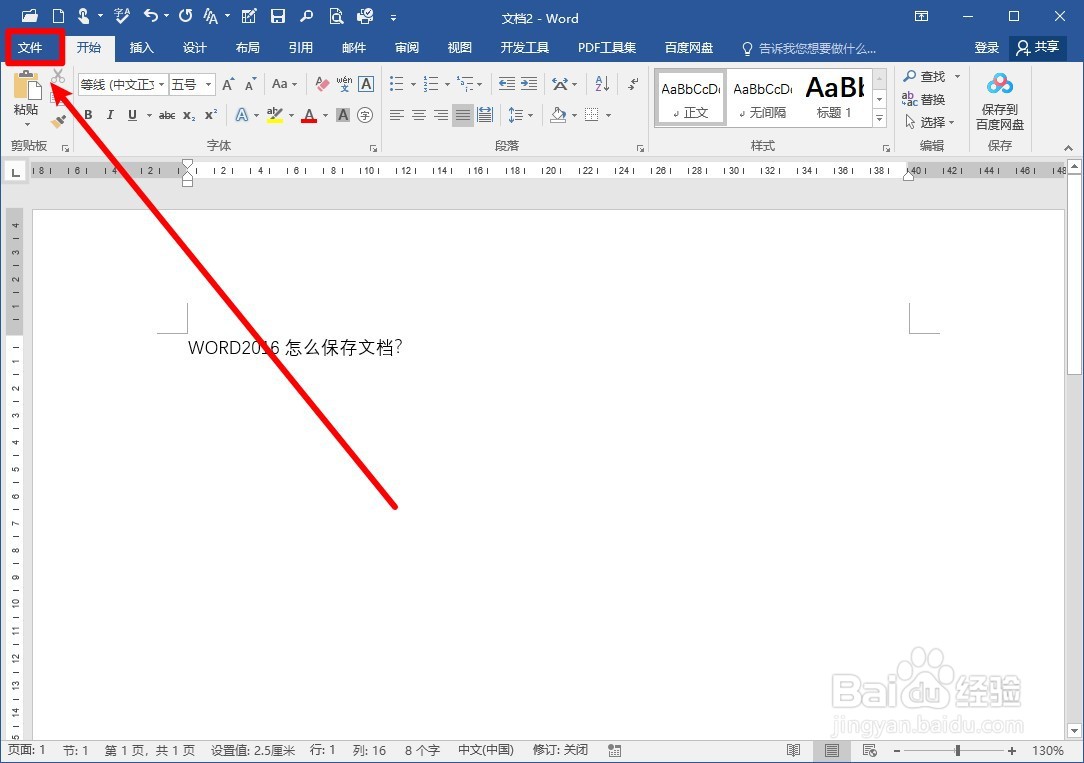Open the 文件 (File) menu
Screen dimensions: 1084x763
point(33,47)
